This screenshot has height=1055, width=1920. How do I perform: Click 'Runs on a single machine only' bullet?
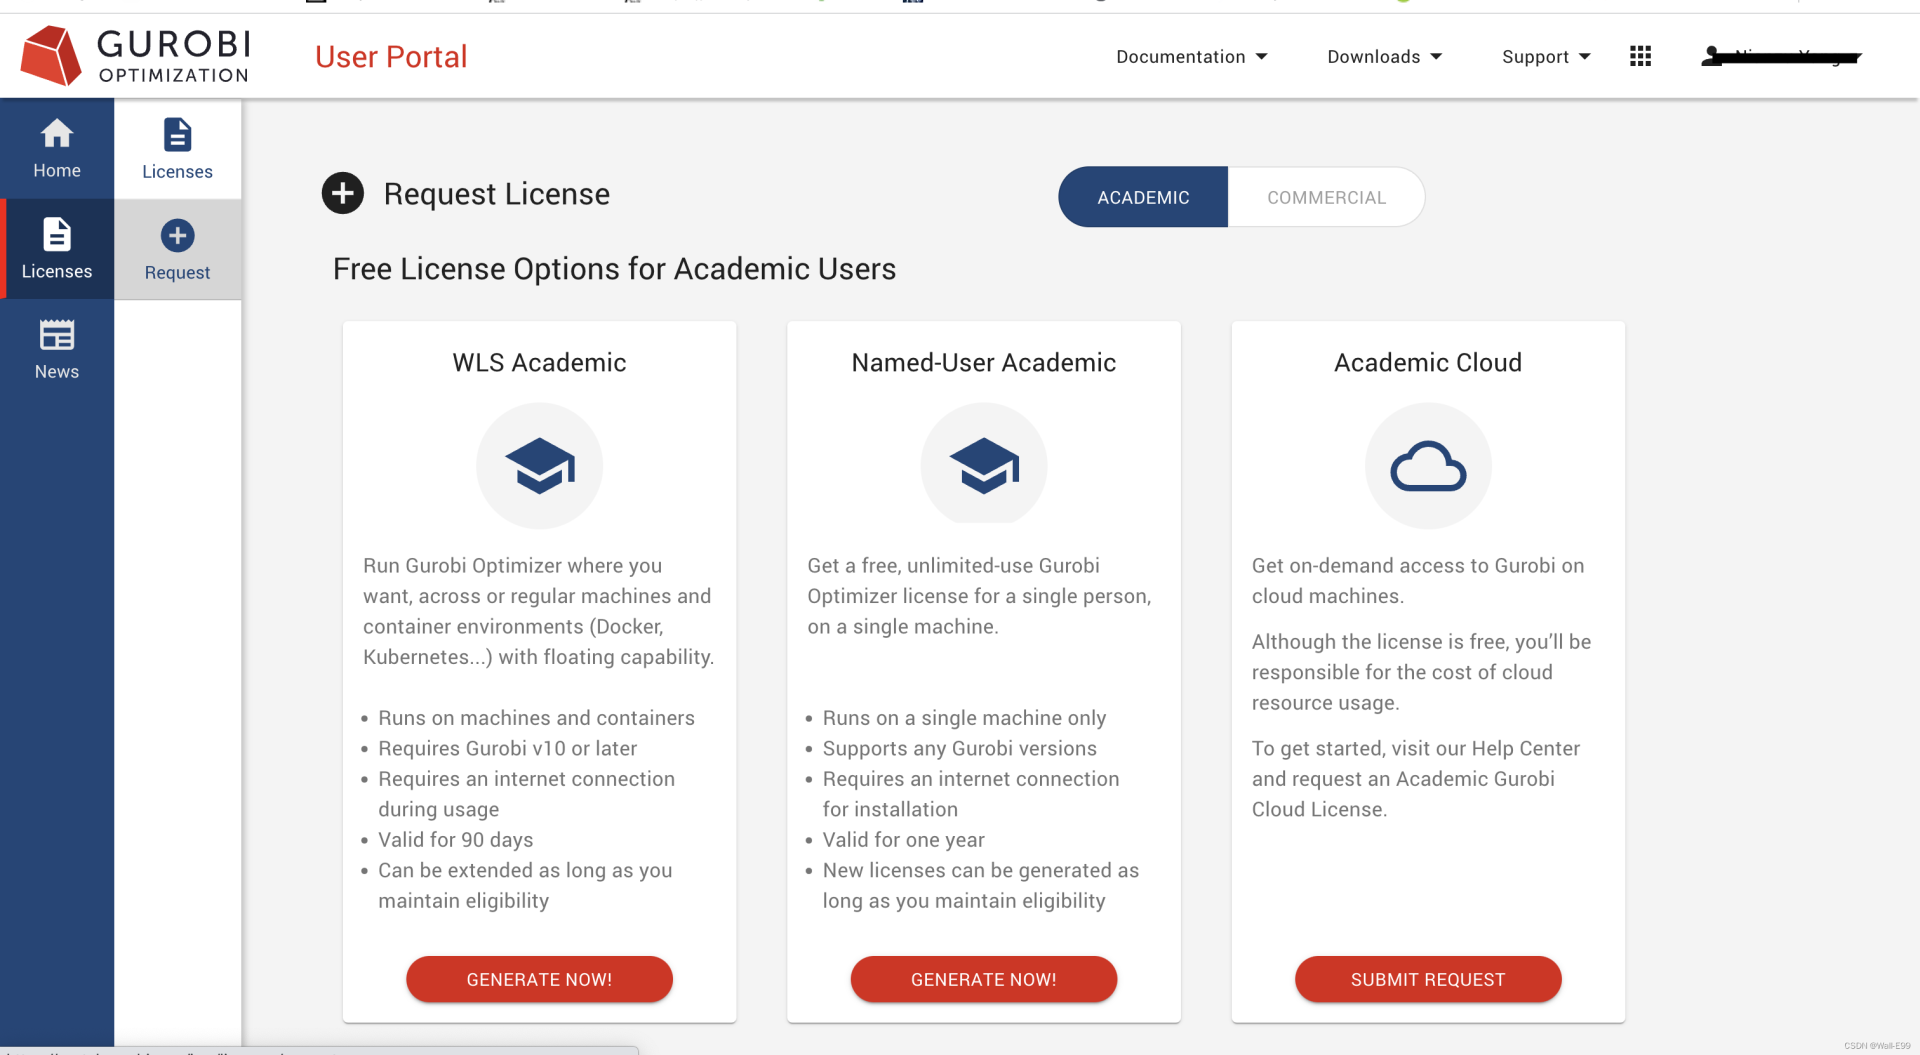pyautogui.click(x=964, y=718)
